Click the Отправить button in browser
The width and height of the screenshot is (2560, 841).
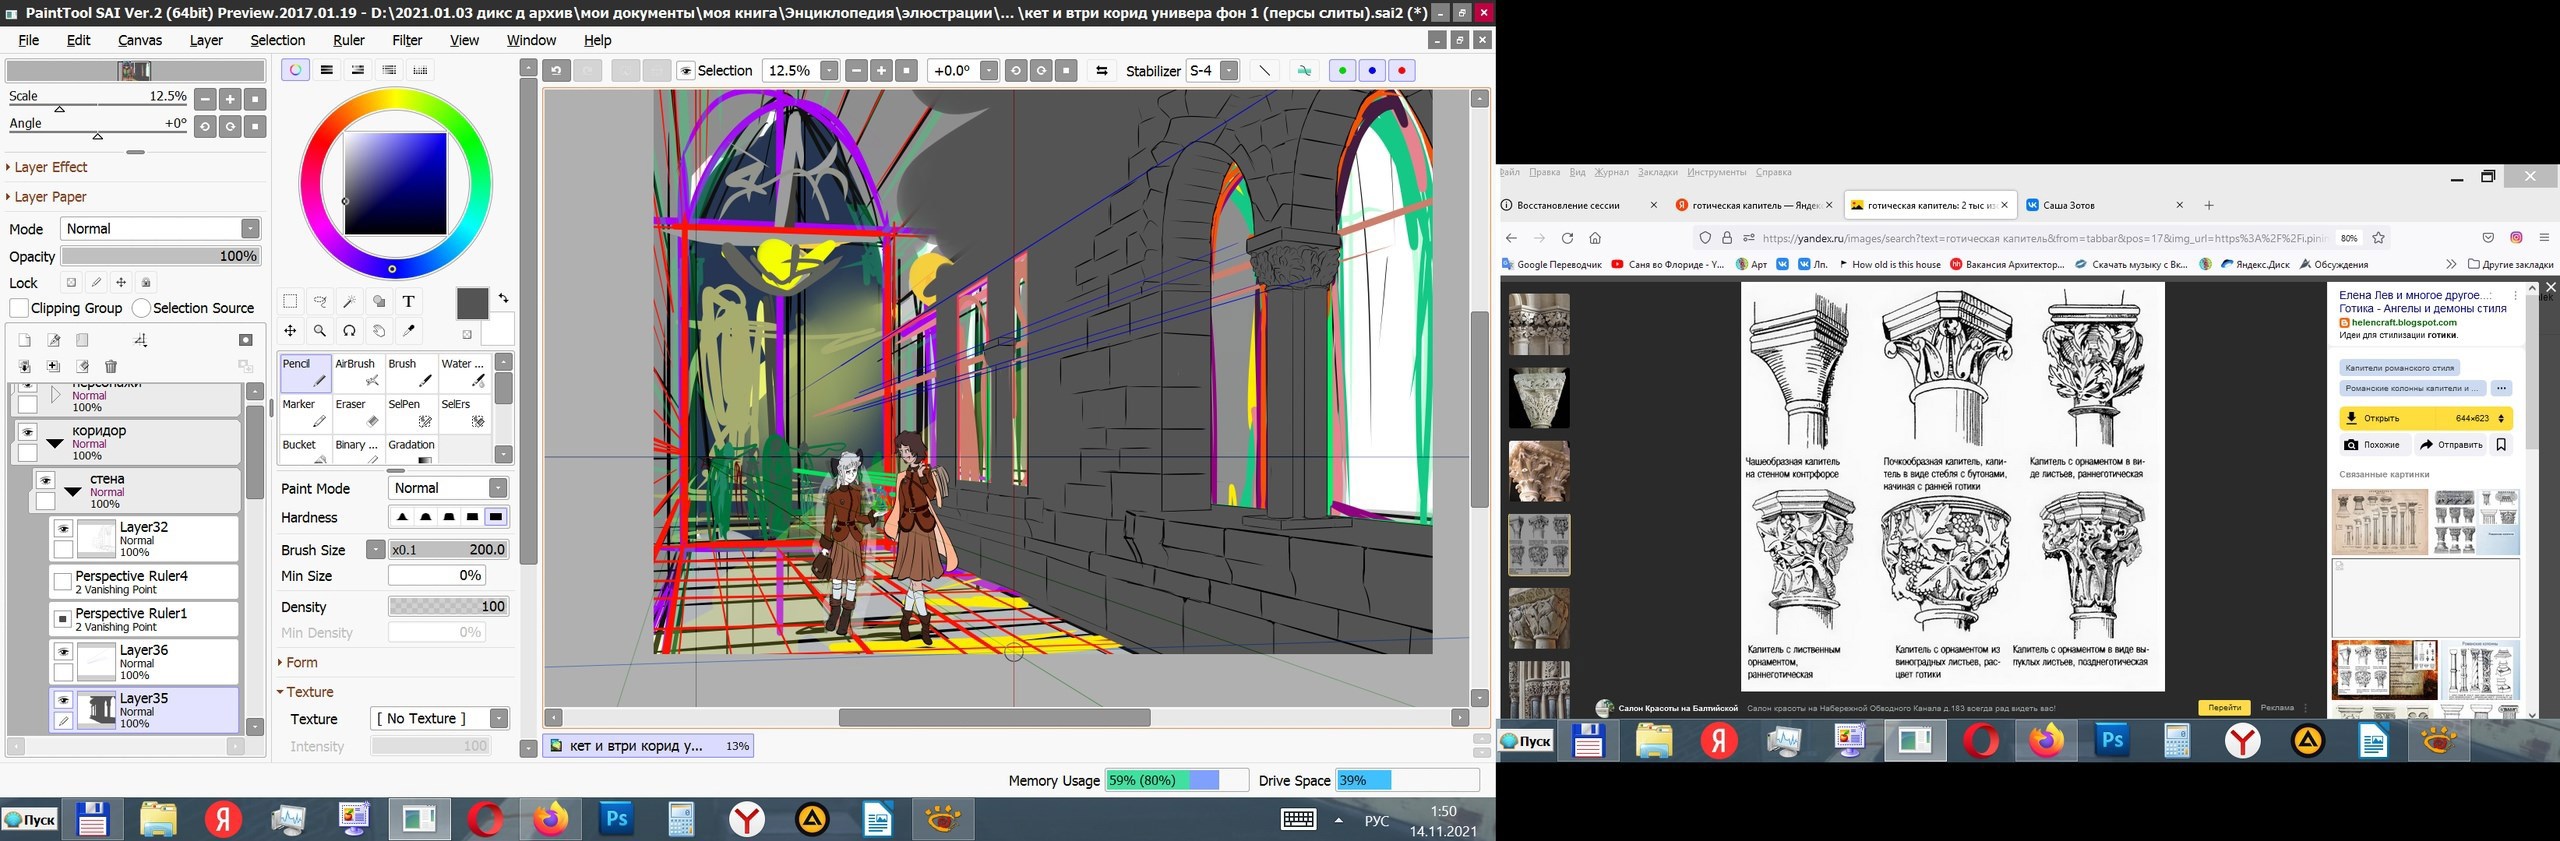coord(2451,445)
